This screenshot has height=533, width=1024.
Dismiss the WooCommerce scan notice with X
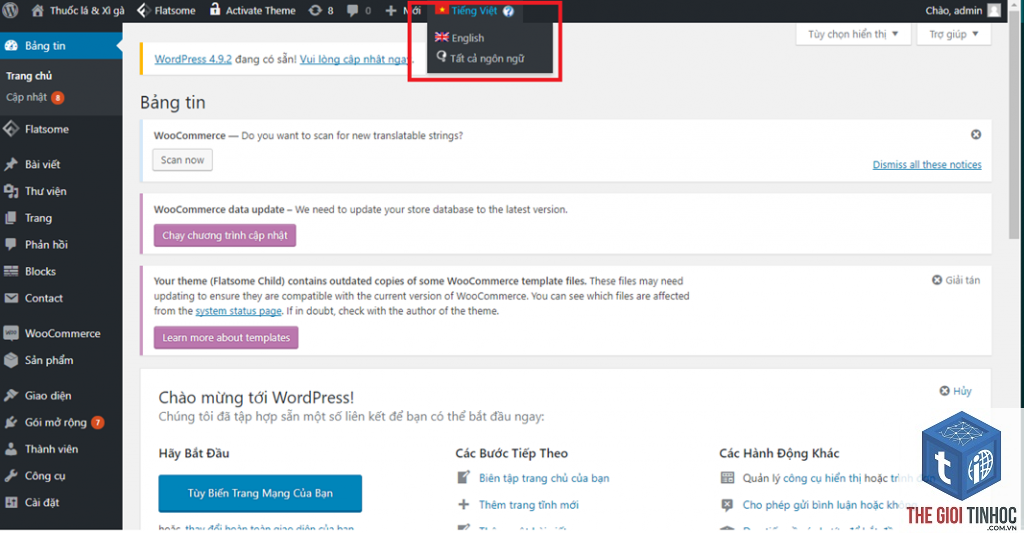tap(976, 135)
